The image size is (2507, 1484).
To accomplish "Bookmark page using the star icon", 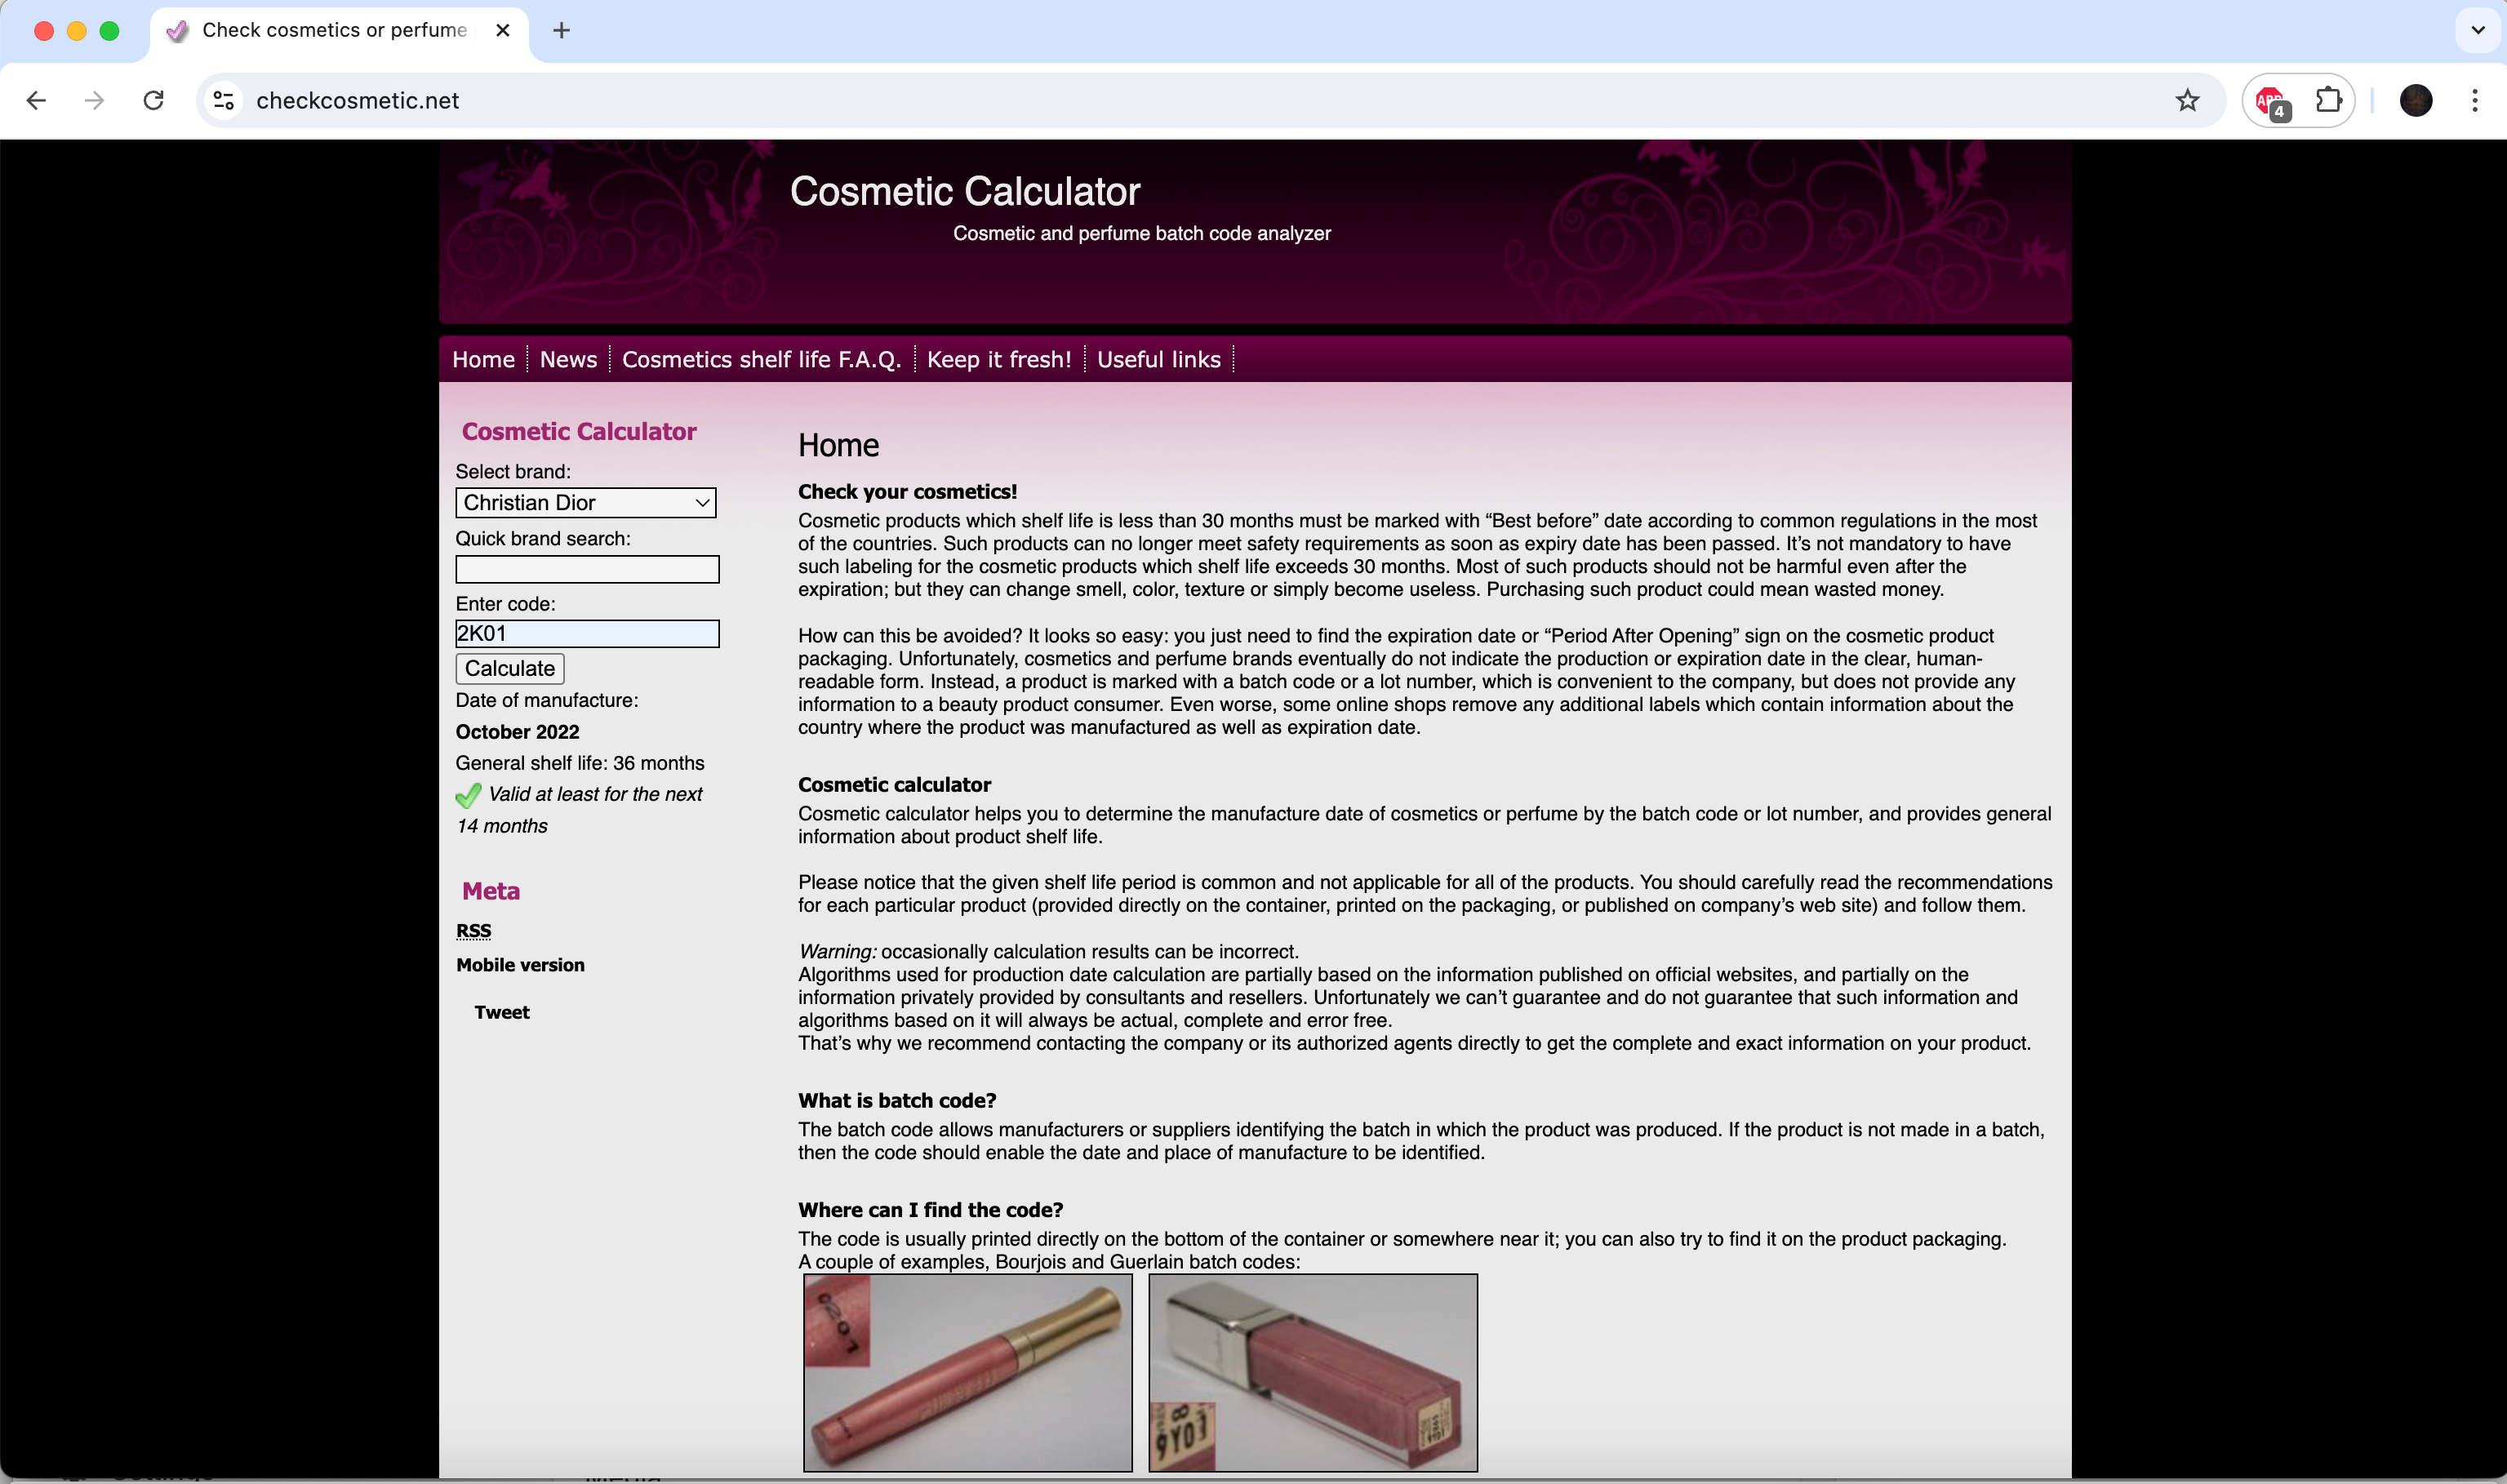I will (x=2187, y=100).
